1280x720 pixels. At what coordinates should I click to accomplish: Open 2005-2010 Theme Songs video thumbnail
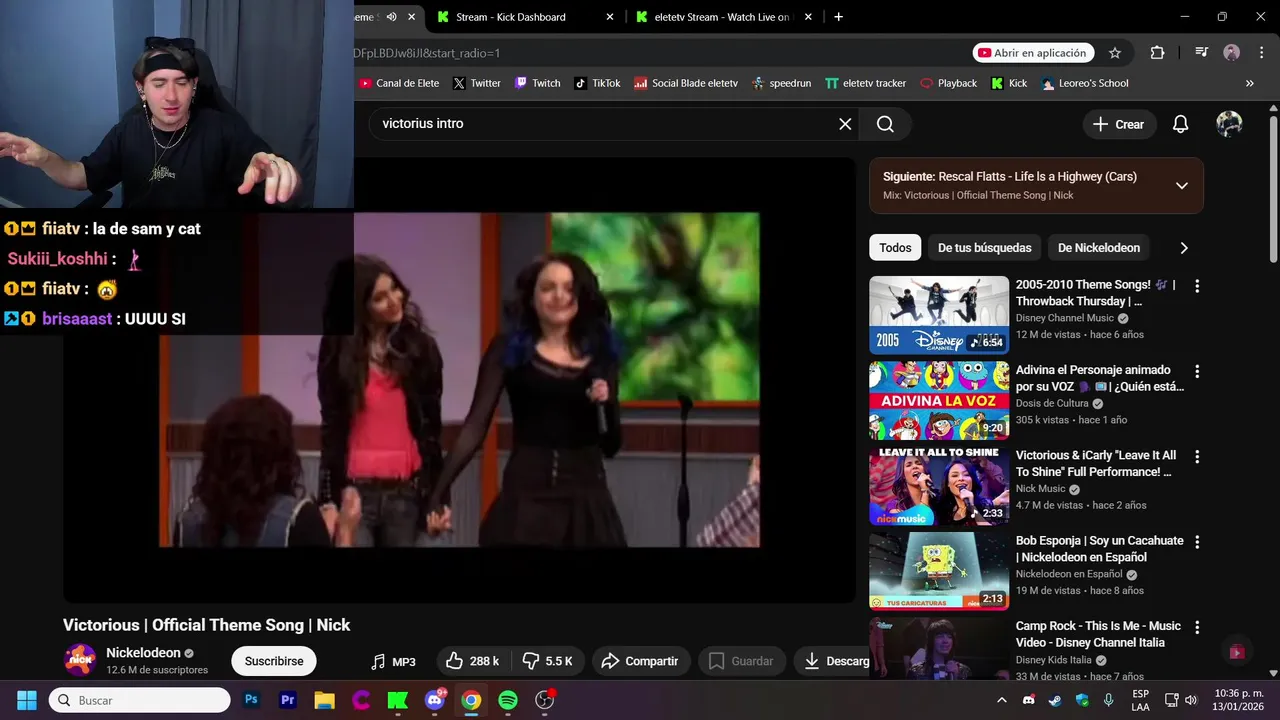click(939, 315)
